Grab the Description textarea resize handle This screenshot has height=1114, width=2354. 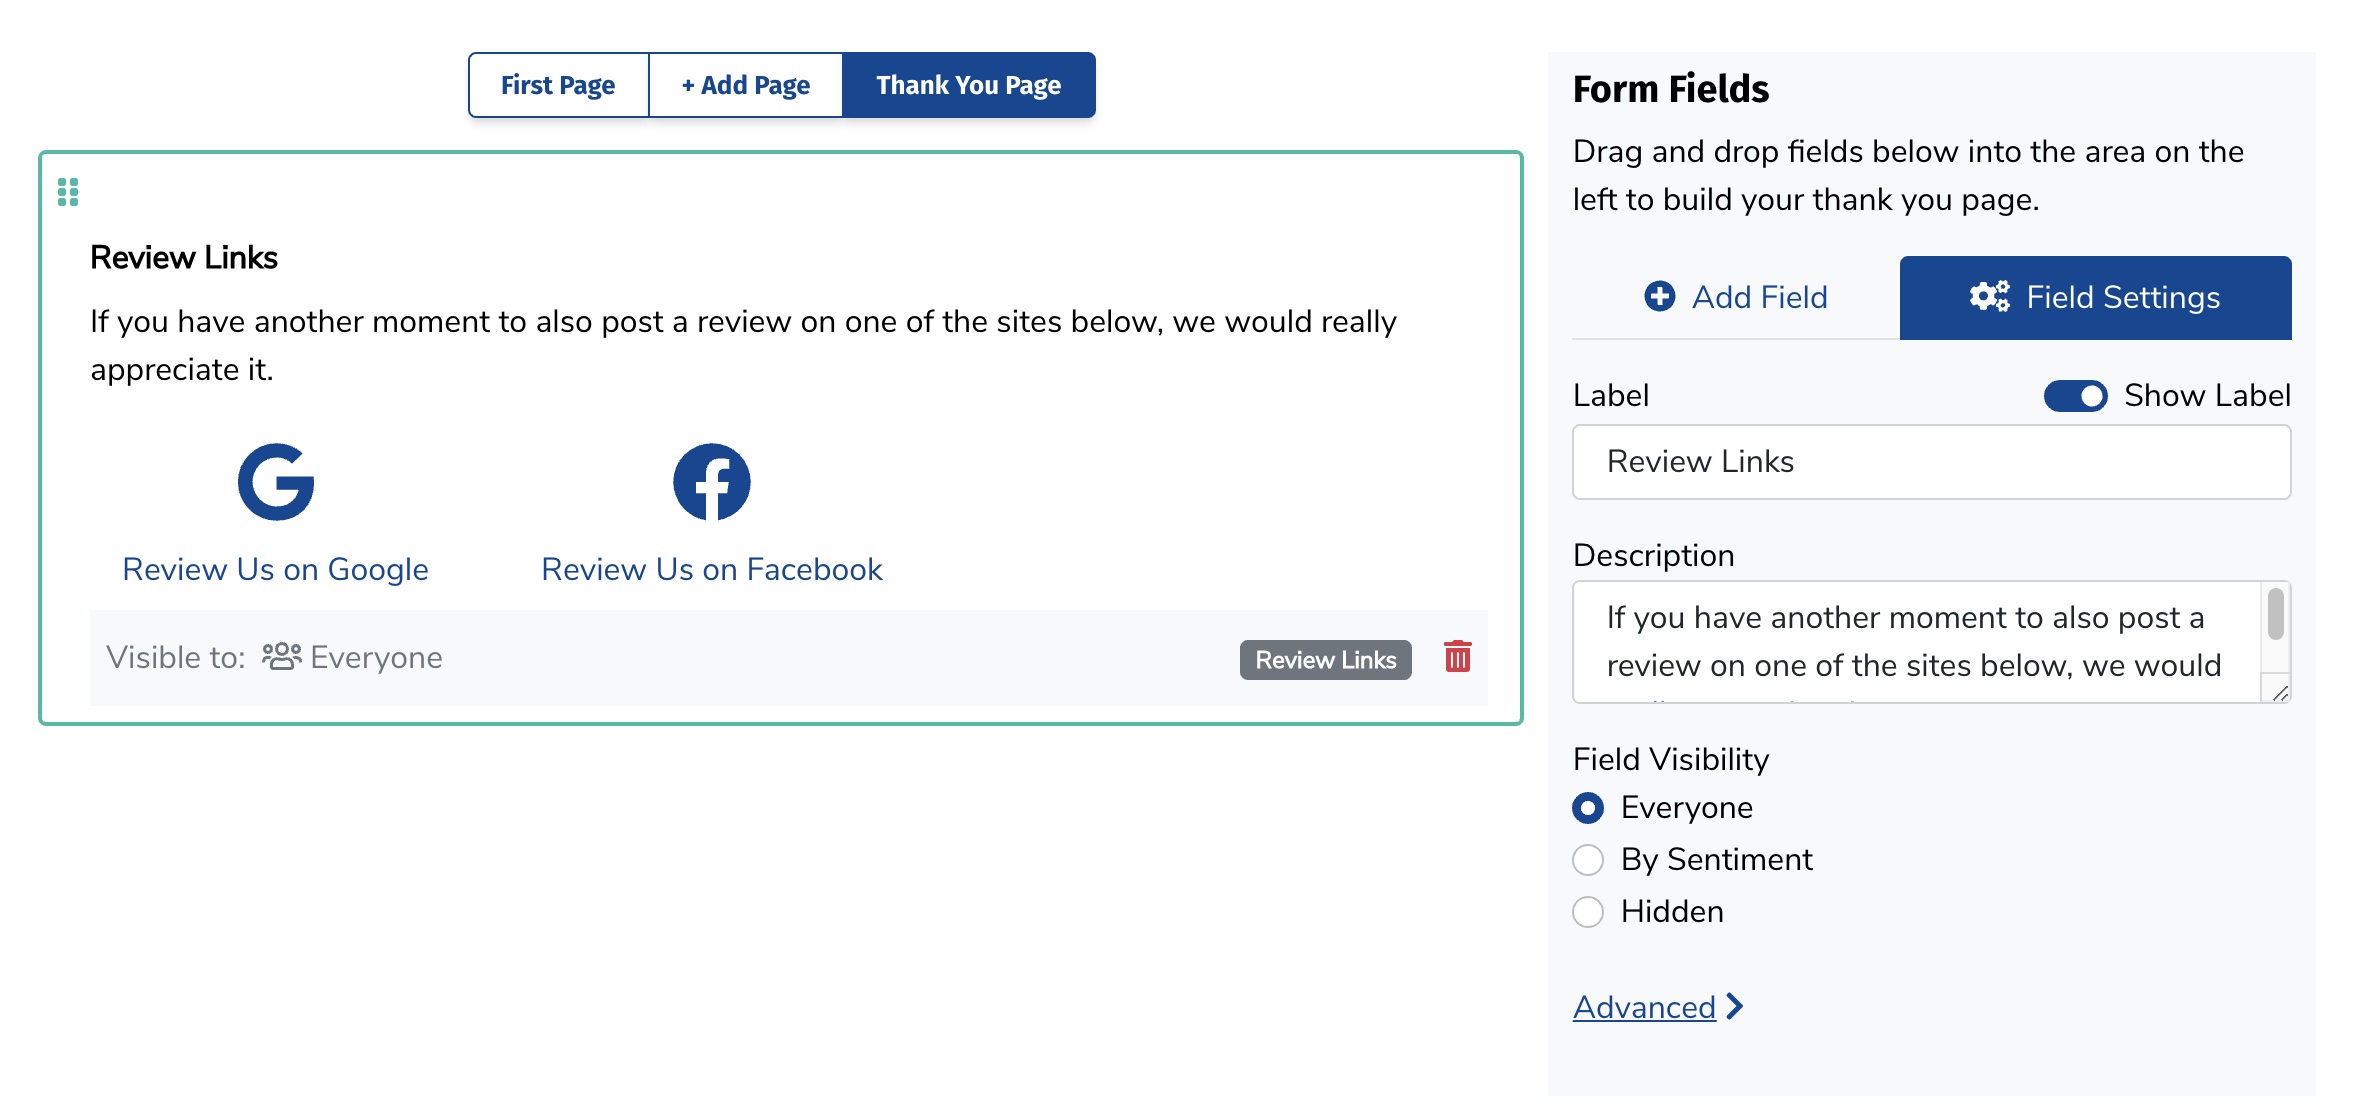point(2279,692)
